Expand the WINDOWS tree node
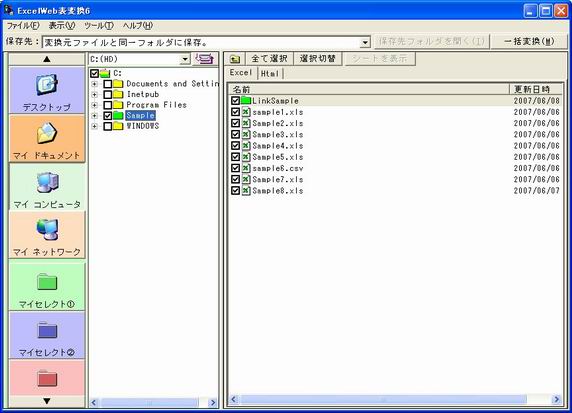 (94, 126)
